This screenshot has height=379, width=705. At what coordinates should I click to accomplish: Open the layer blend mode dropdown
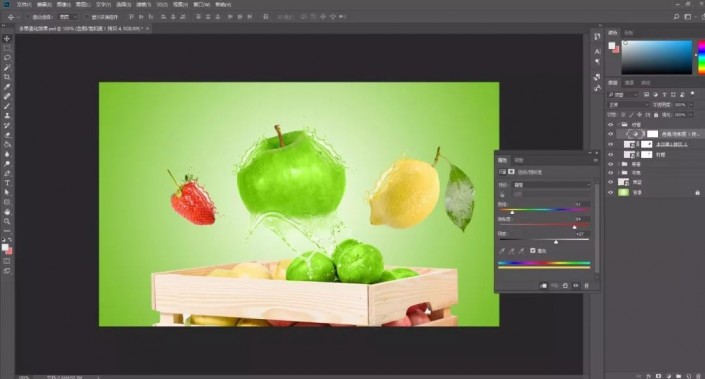(x=628, y=104)
